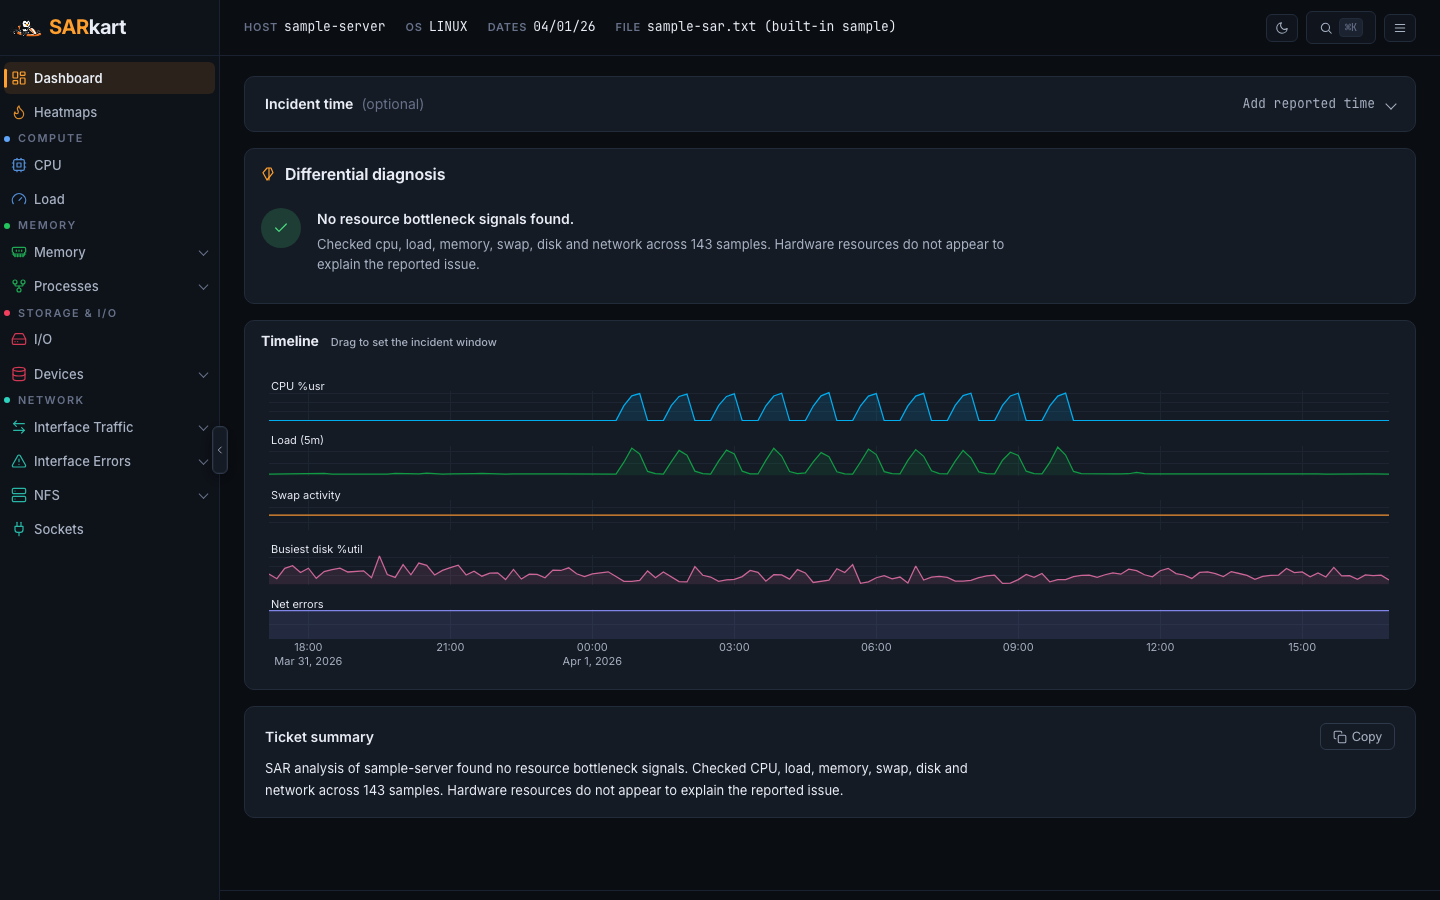Open the CPU section

click(110, 165)
